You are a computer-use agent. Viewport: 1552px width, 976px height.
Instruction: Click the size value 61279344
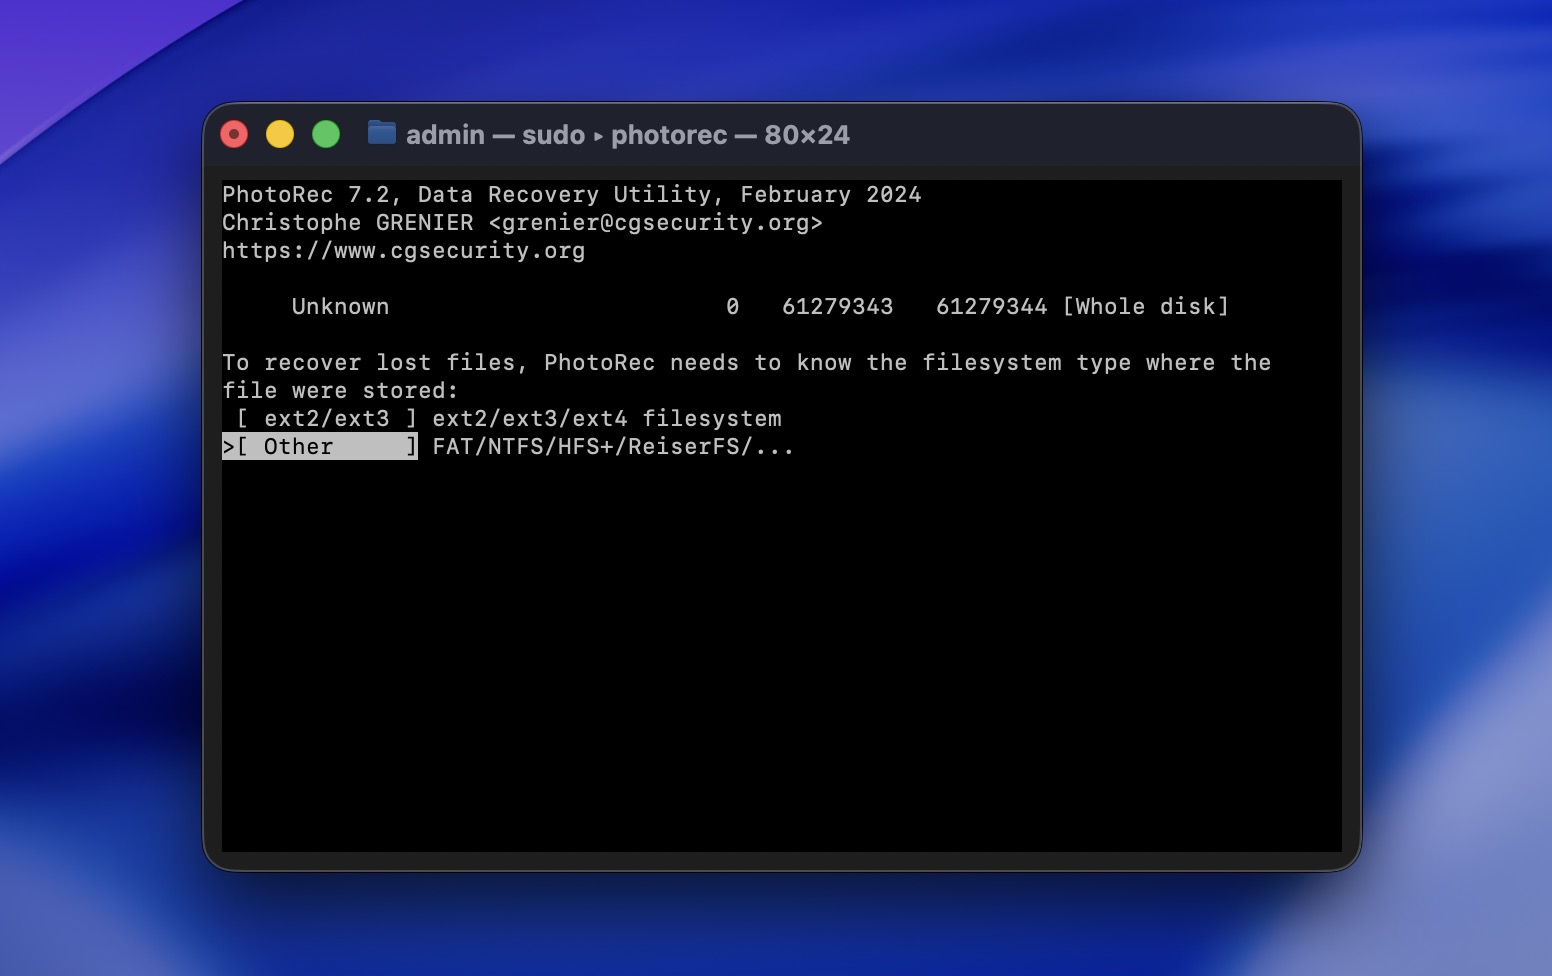[991, 307]
